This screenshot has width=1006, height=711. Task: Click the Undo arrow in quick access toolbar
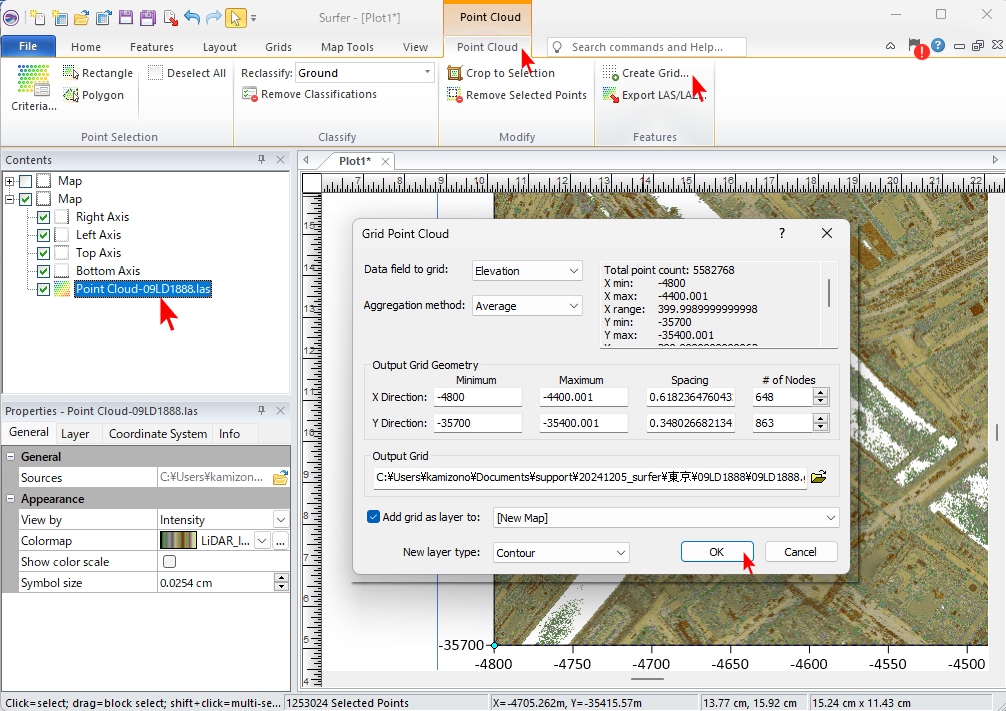[193, 17]
